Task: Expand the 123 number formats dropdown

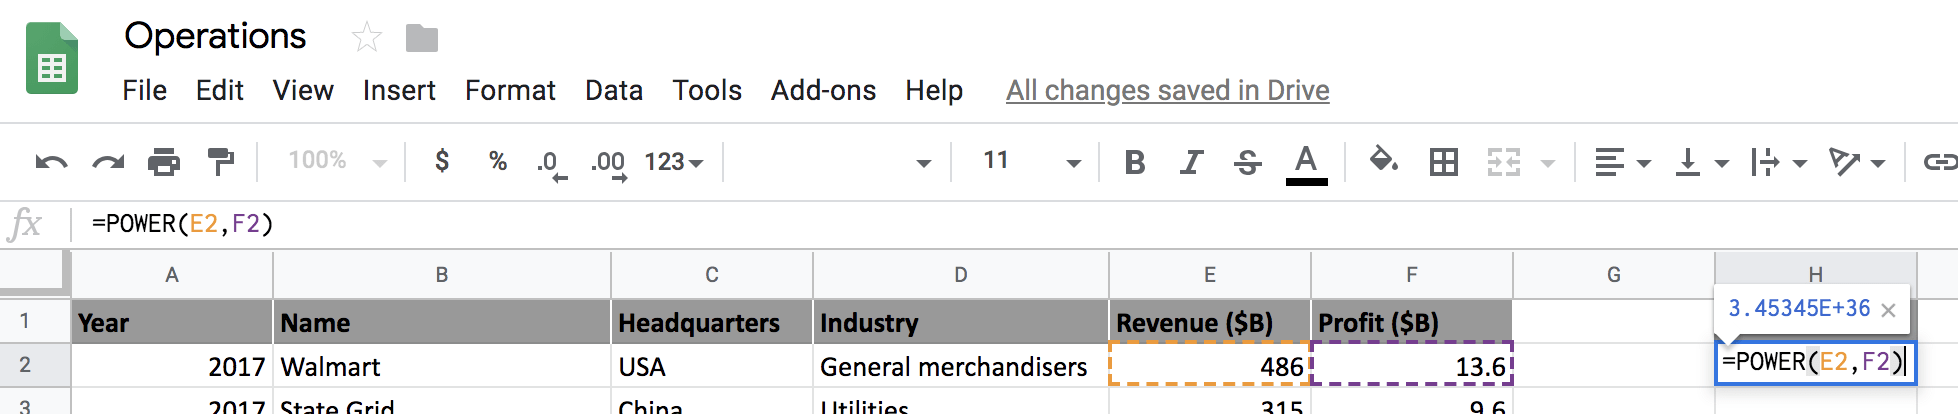Action: point(674,162)
